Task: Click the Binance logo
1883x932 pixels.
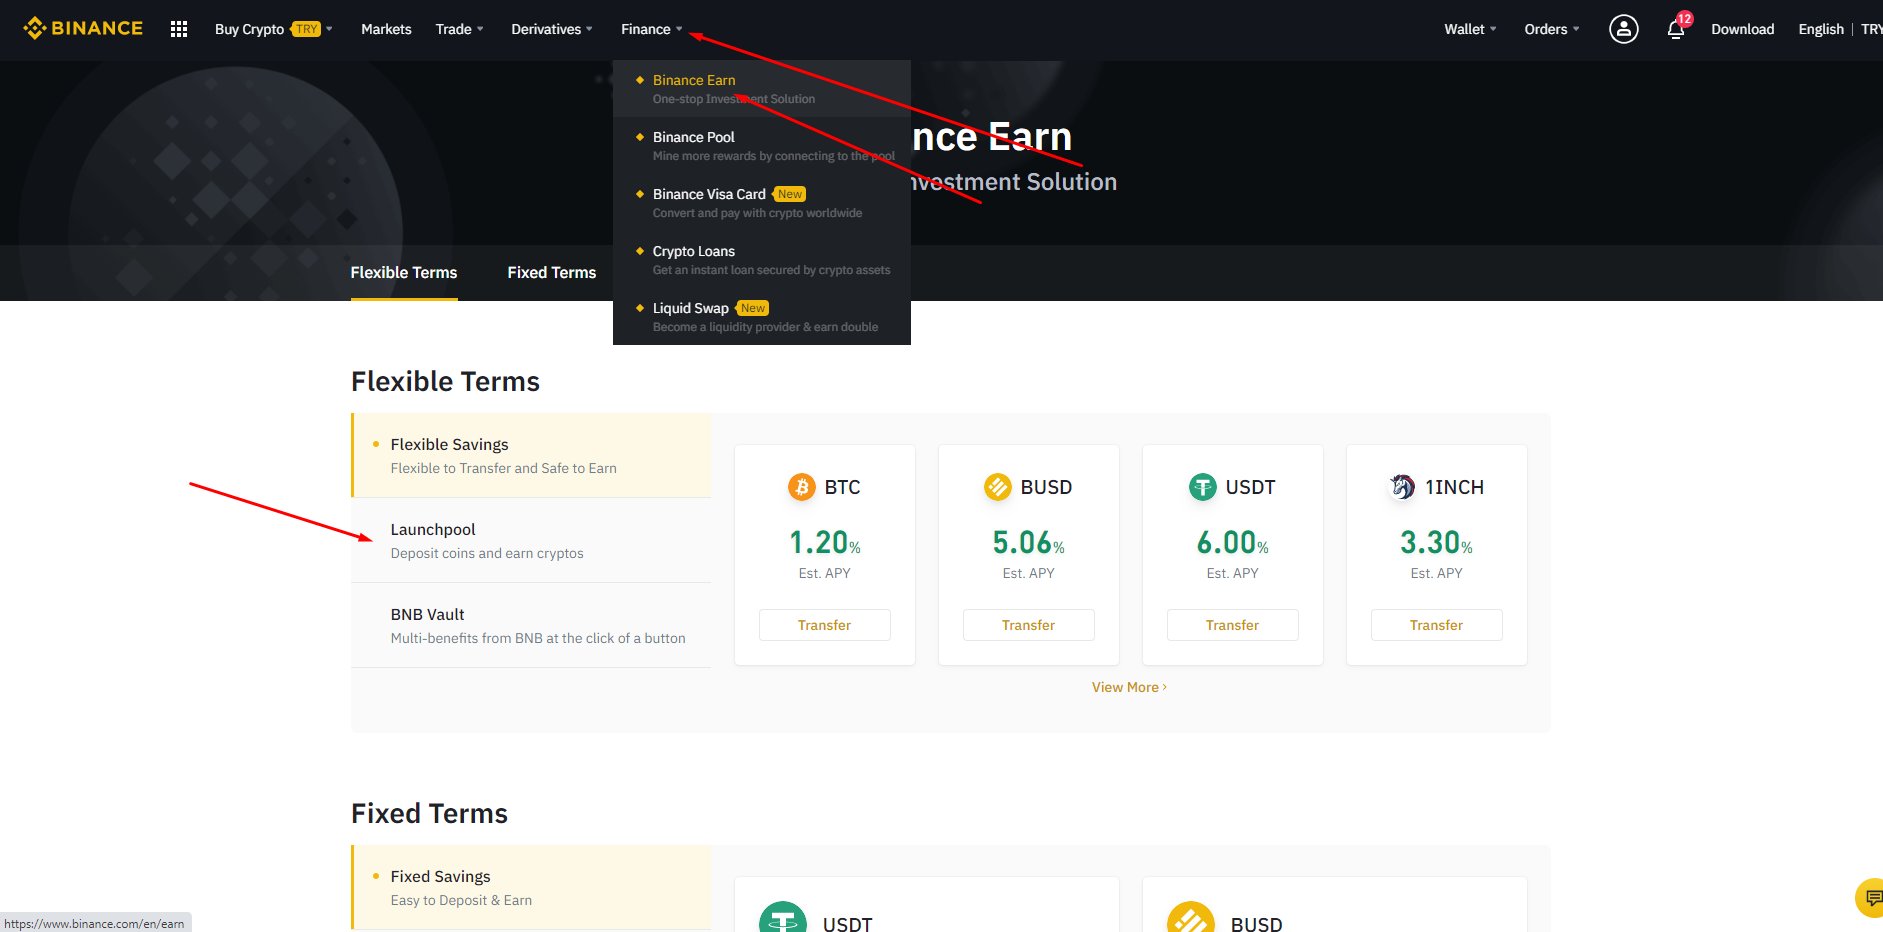Action: 83,29
